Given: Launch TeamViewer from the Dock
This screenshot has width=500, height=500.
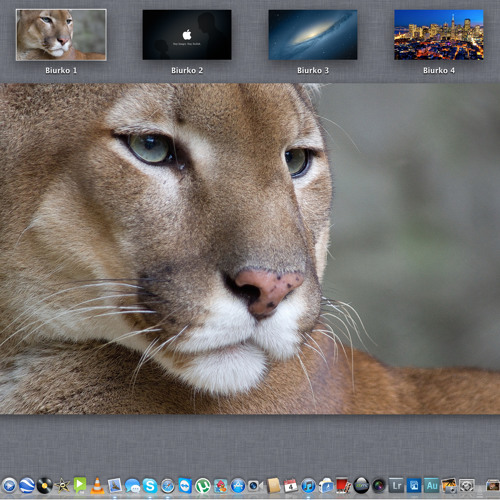Looking at the screenshot, I should coord(185,486).
